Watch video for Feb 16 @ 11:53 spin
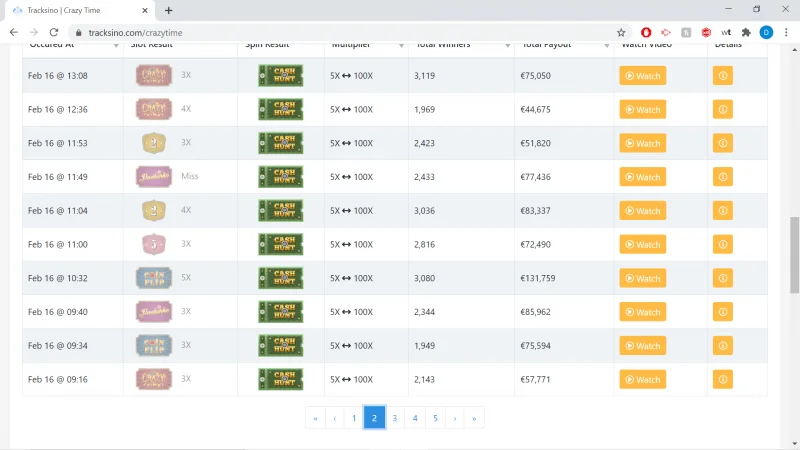 pyautogui.click(x=643, y=143)
